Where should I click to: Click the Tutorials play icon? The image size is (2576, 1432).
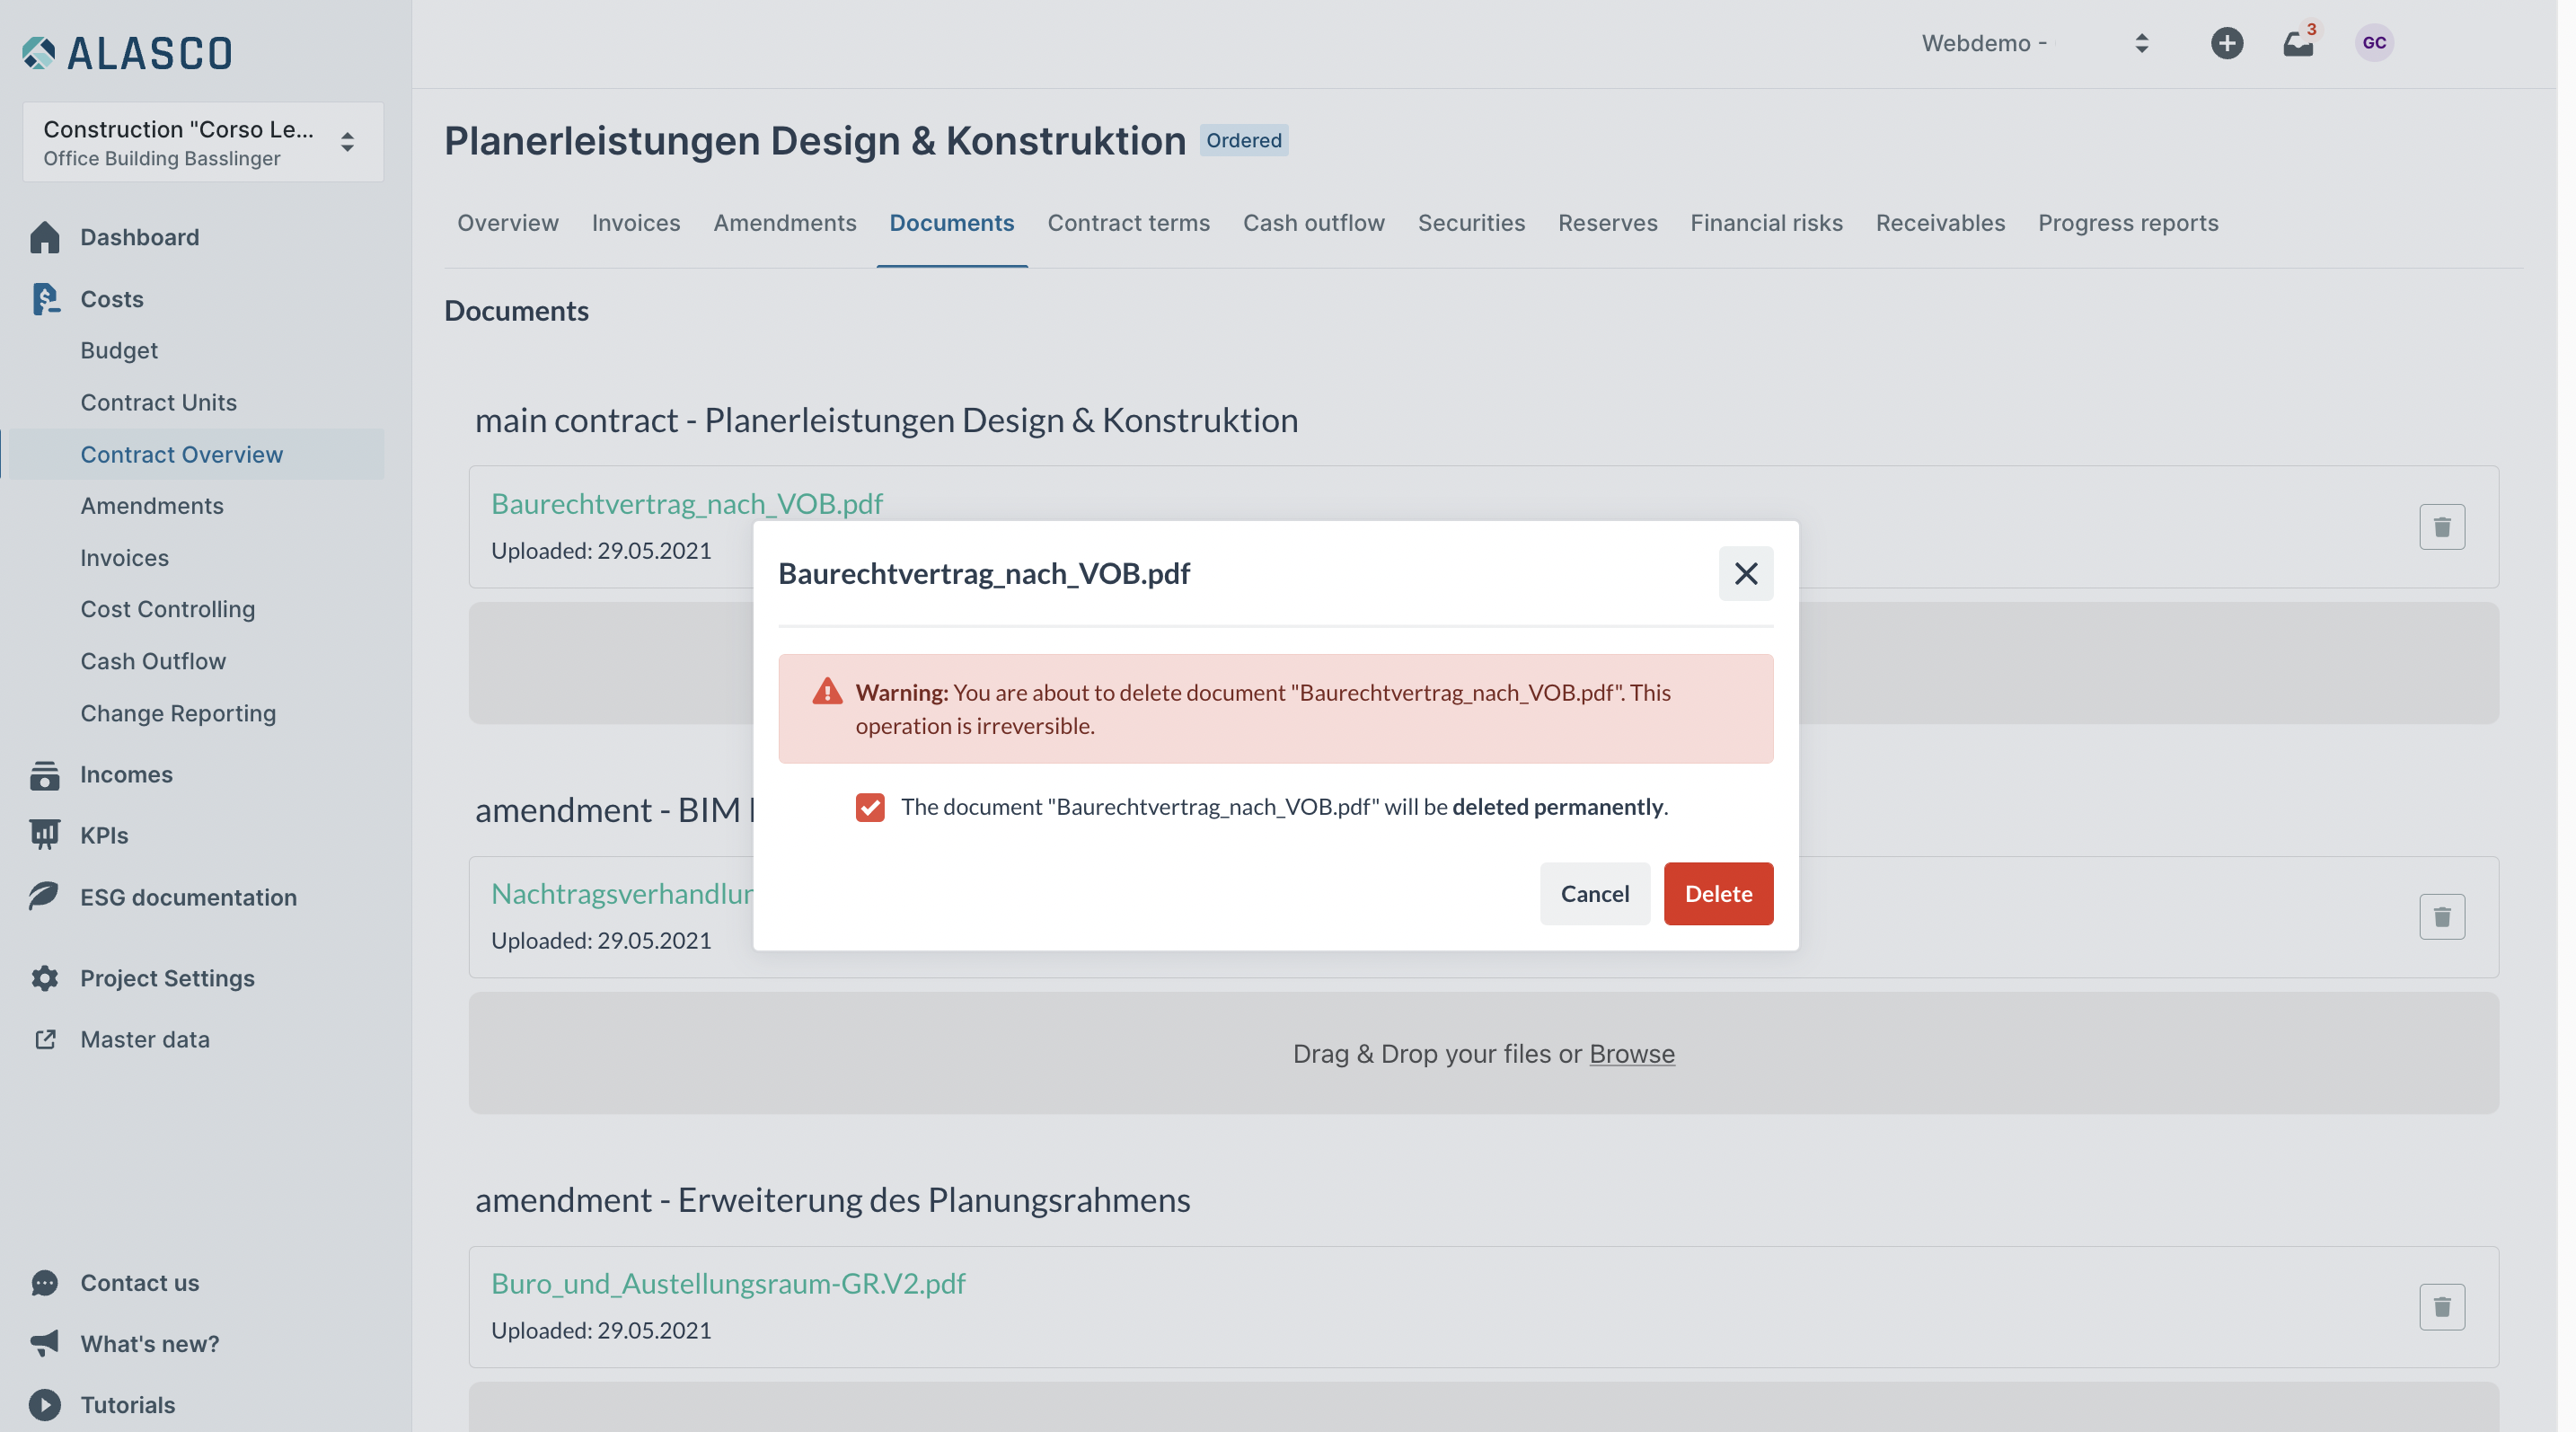[45, 1405]
